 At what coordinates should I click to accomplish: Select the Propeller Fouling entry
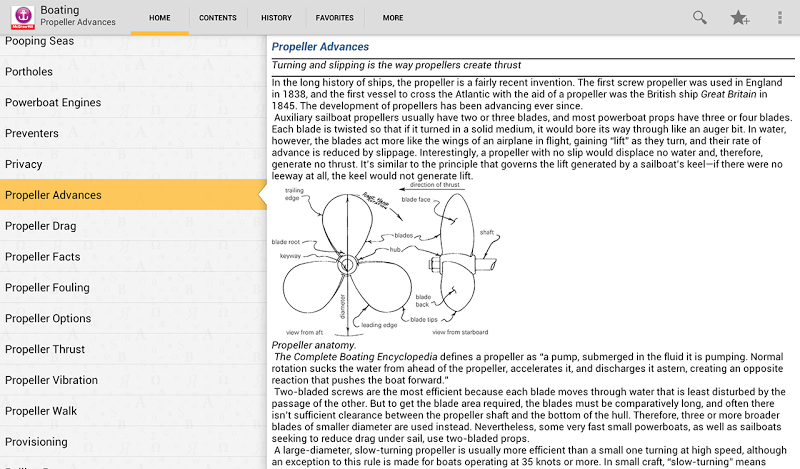click(x=133, y=288)
